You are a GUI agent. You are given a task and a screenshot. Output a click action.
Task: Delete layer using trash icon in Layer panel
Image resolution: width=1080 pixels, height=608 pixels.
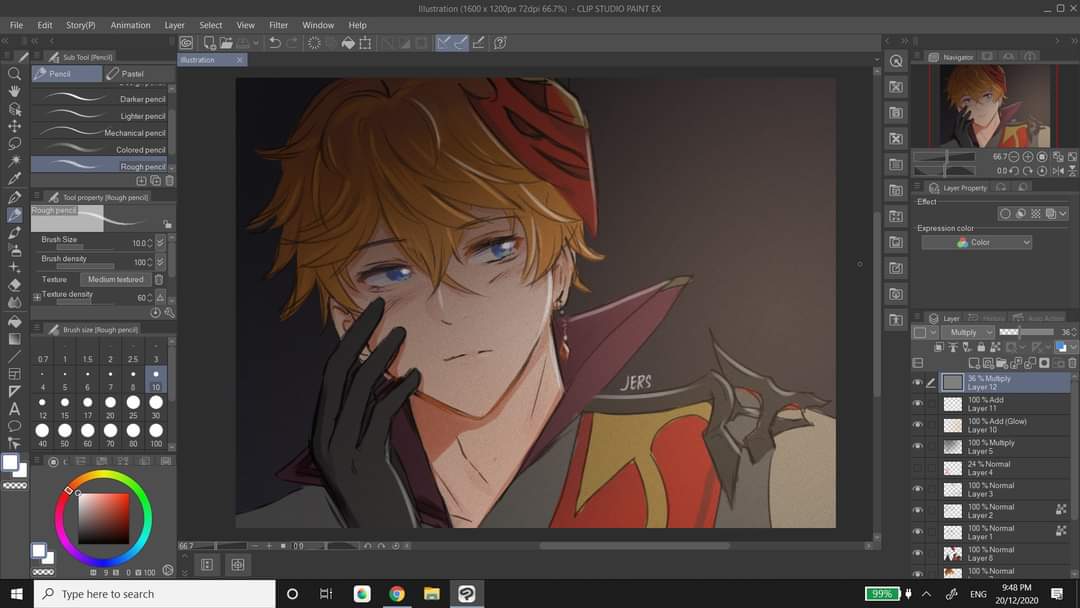1072,363
